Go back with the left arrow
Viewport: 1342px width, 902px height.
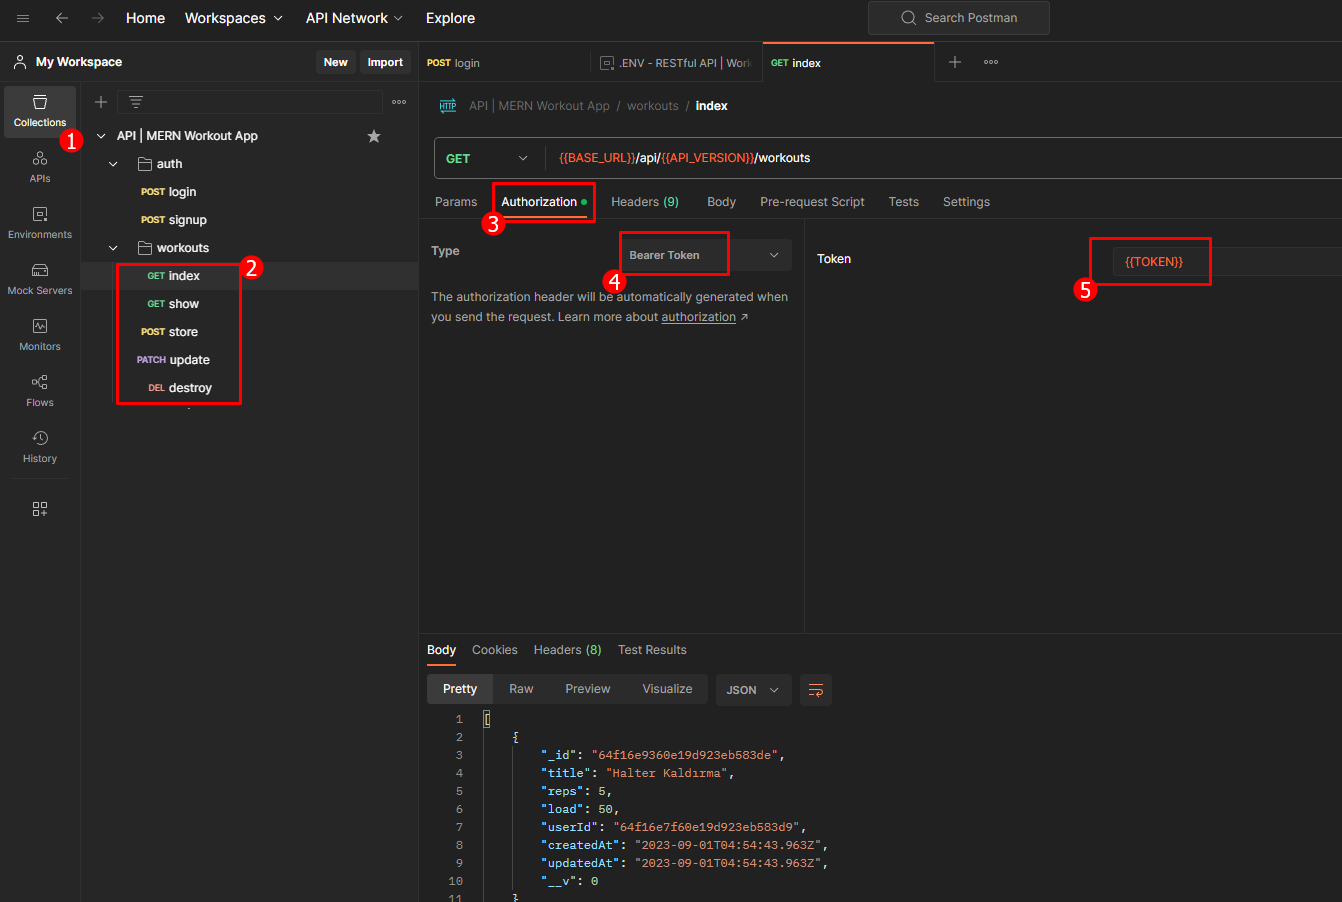(x=62, y=18)
